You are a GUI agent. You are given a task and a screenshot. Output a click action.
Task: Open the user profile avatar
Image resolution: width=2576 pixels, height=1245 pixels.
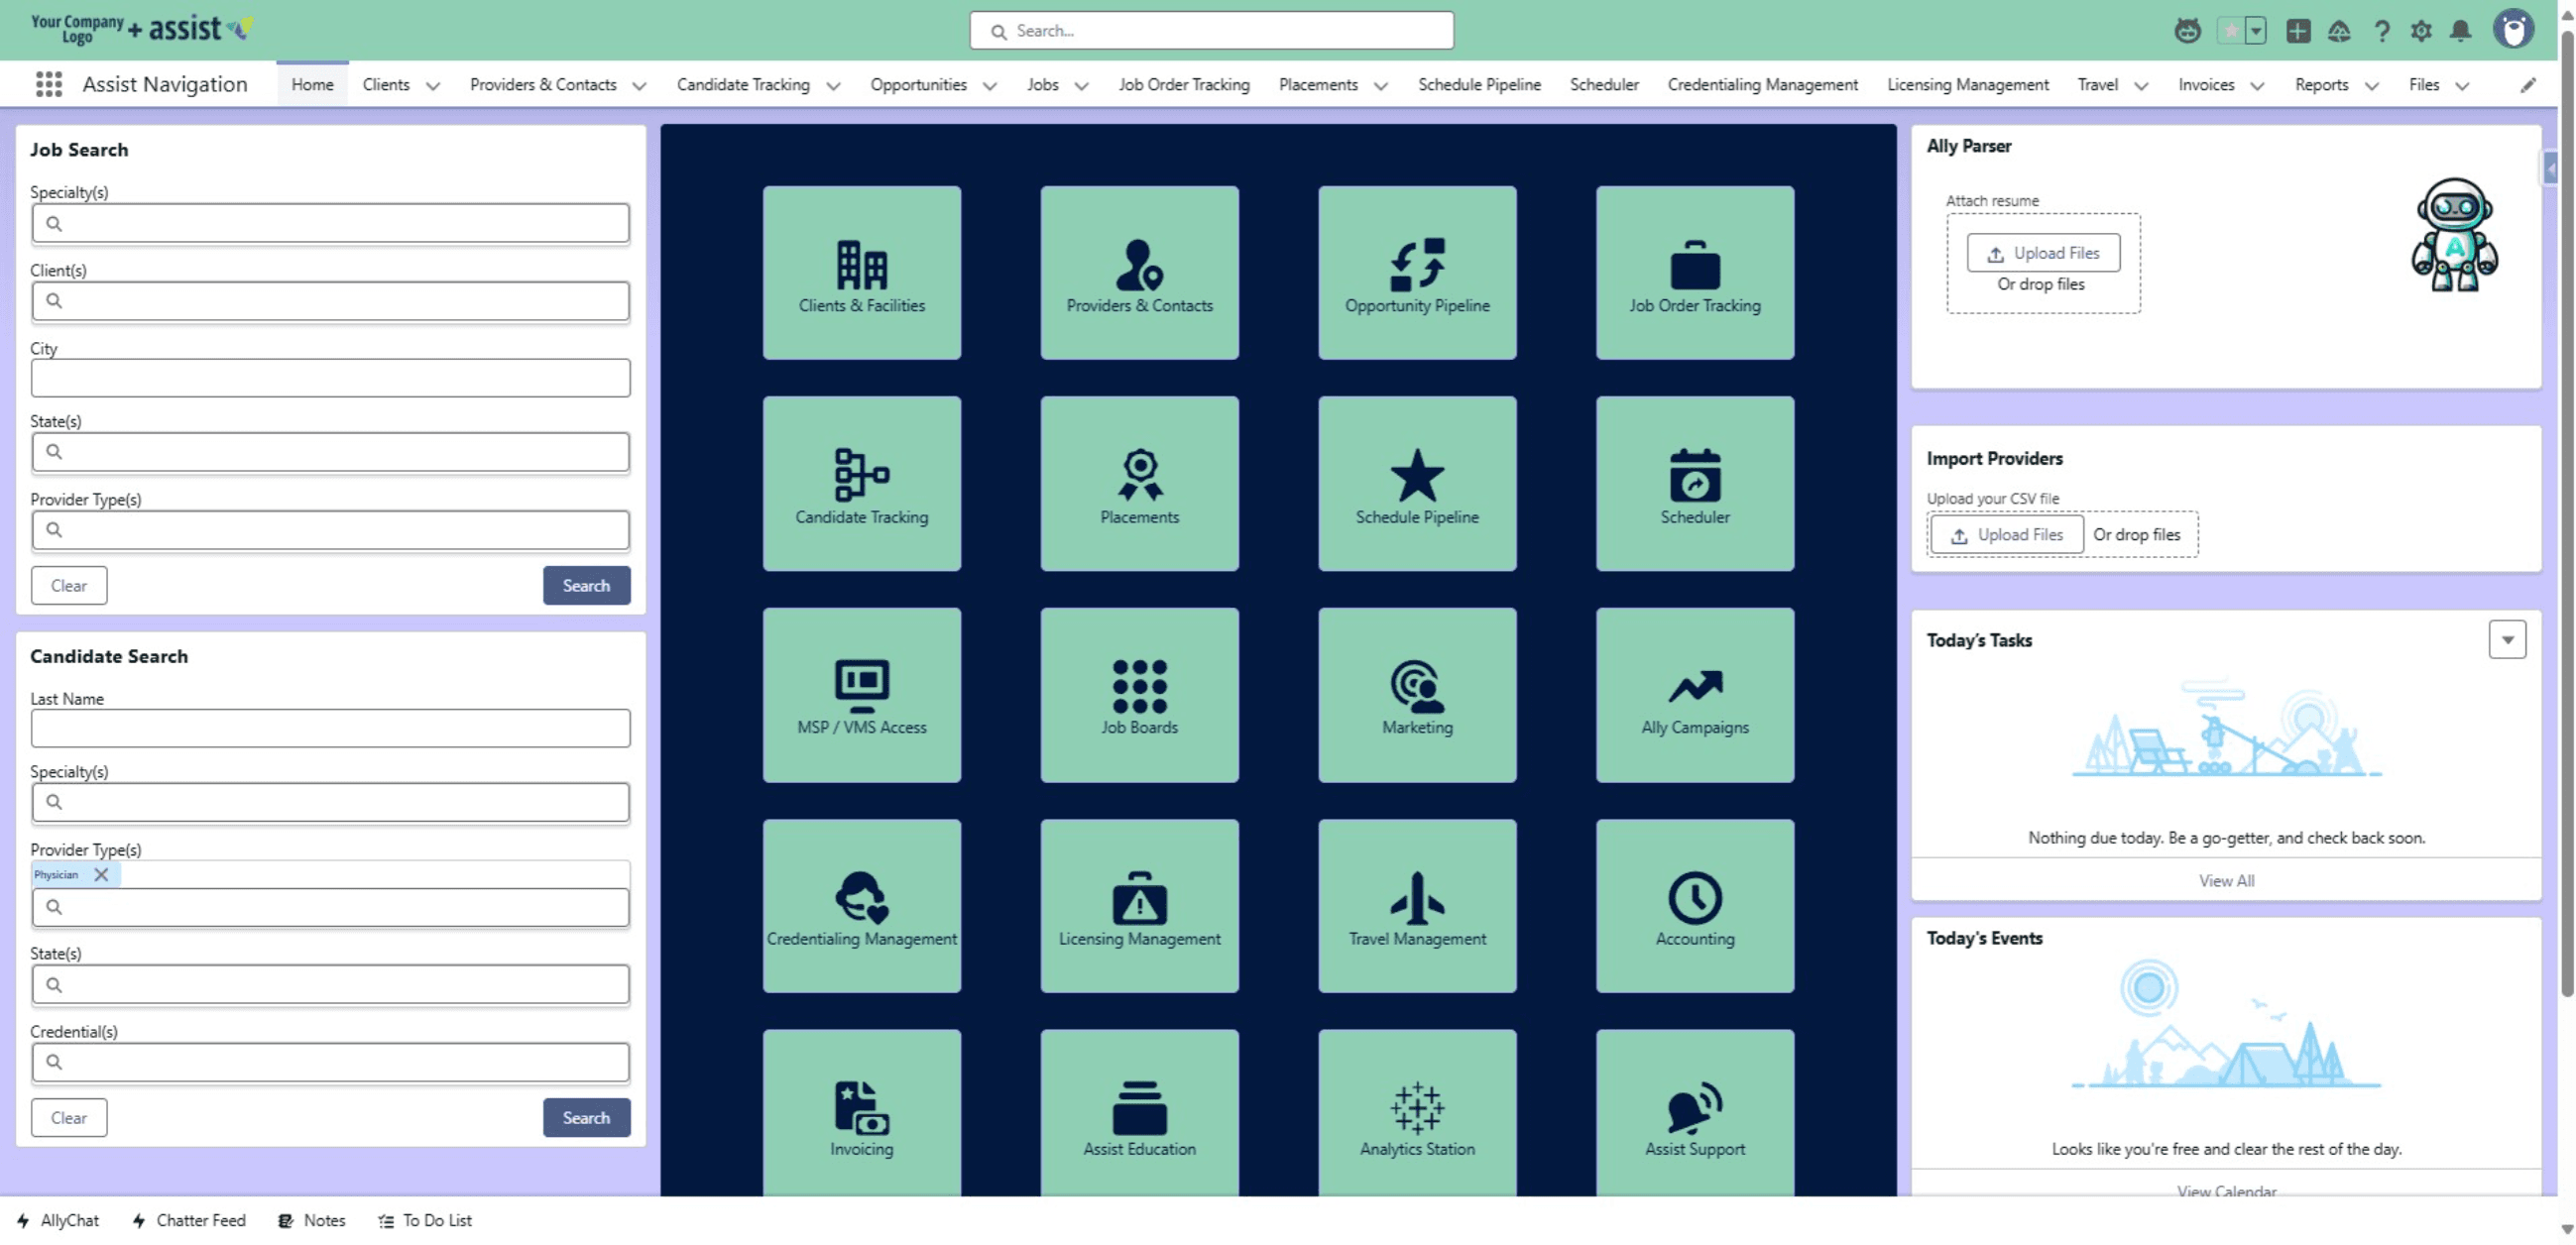click(2512, 30)
